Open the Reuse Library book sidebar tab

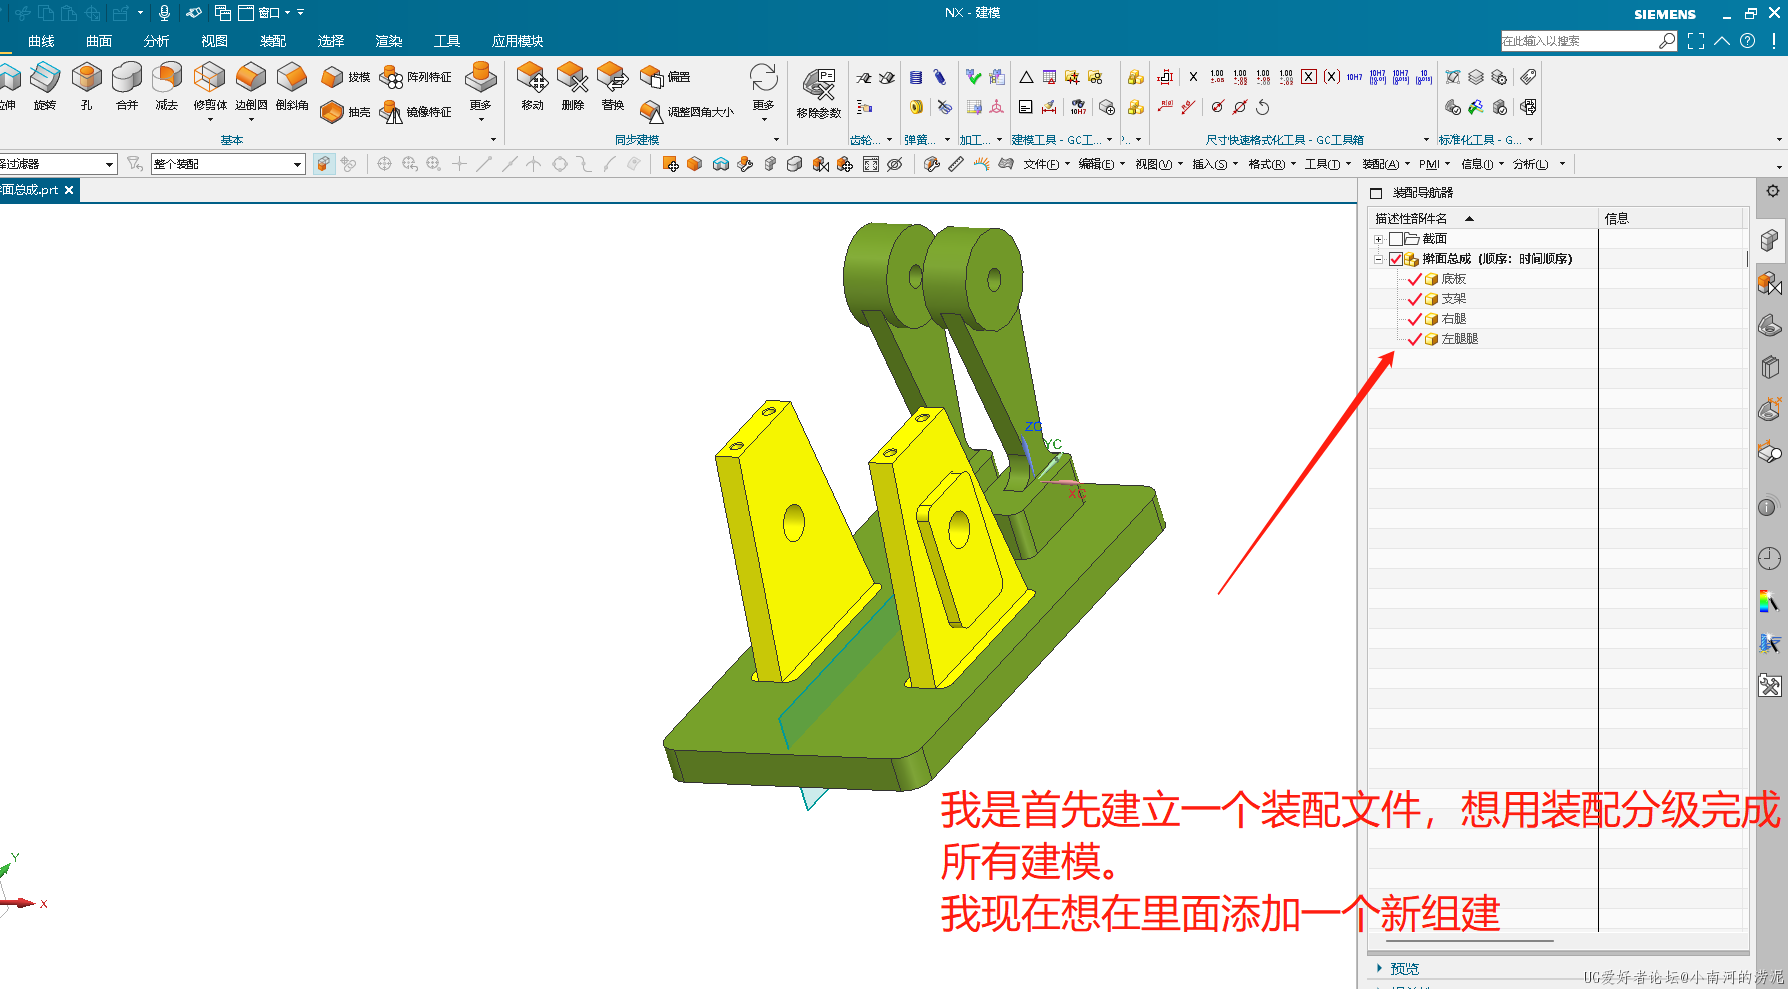[1770, 367]
